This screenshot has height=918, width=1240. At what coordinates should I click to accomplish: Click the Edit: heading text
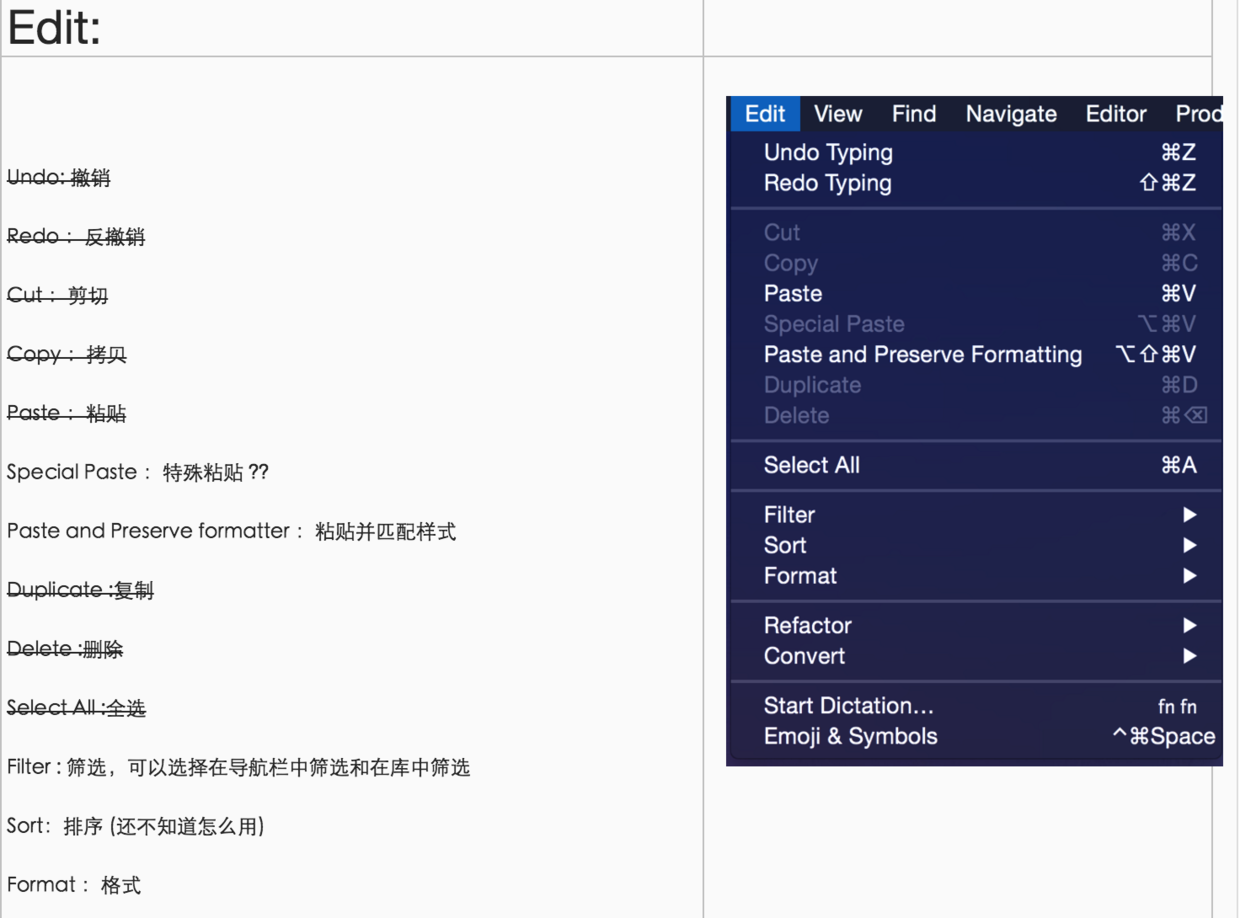click(x=54, y=27)
